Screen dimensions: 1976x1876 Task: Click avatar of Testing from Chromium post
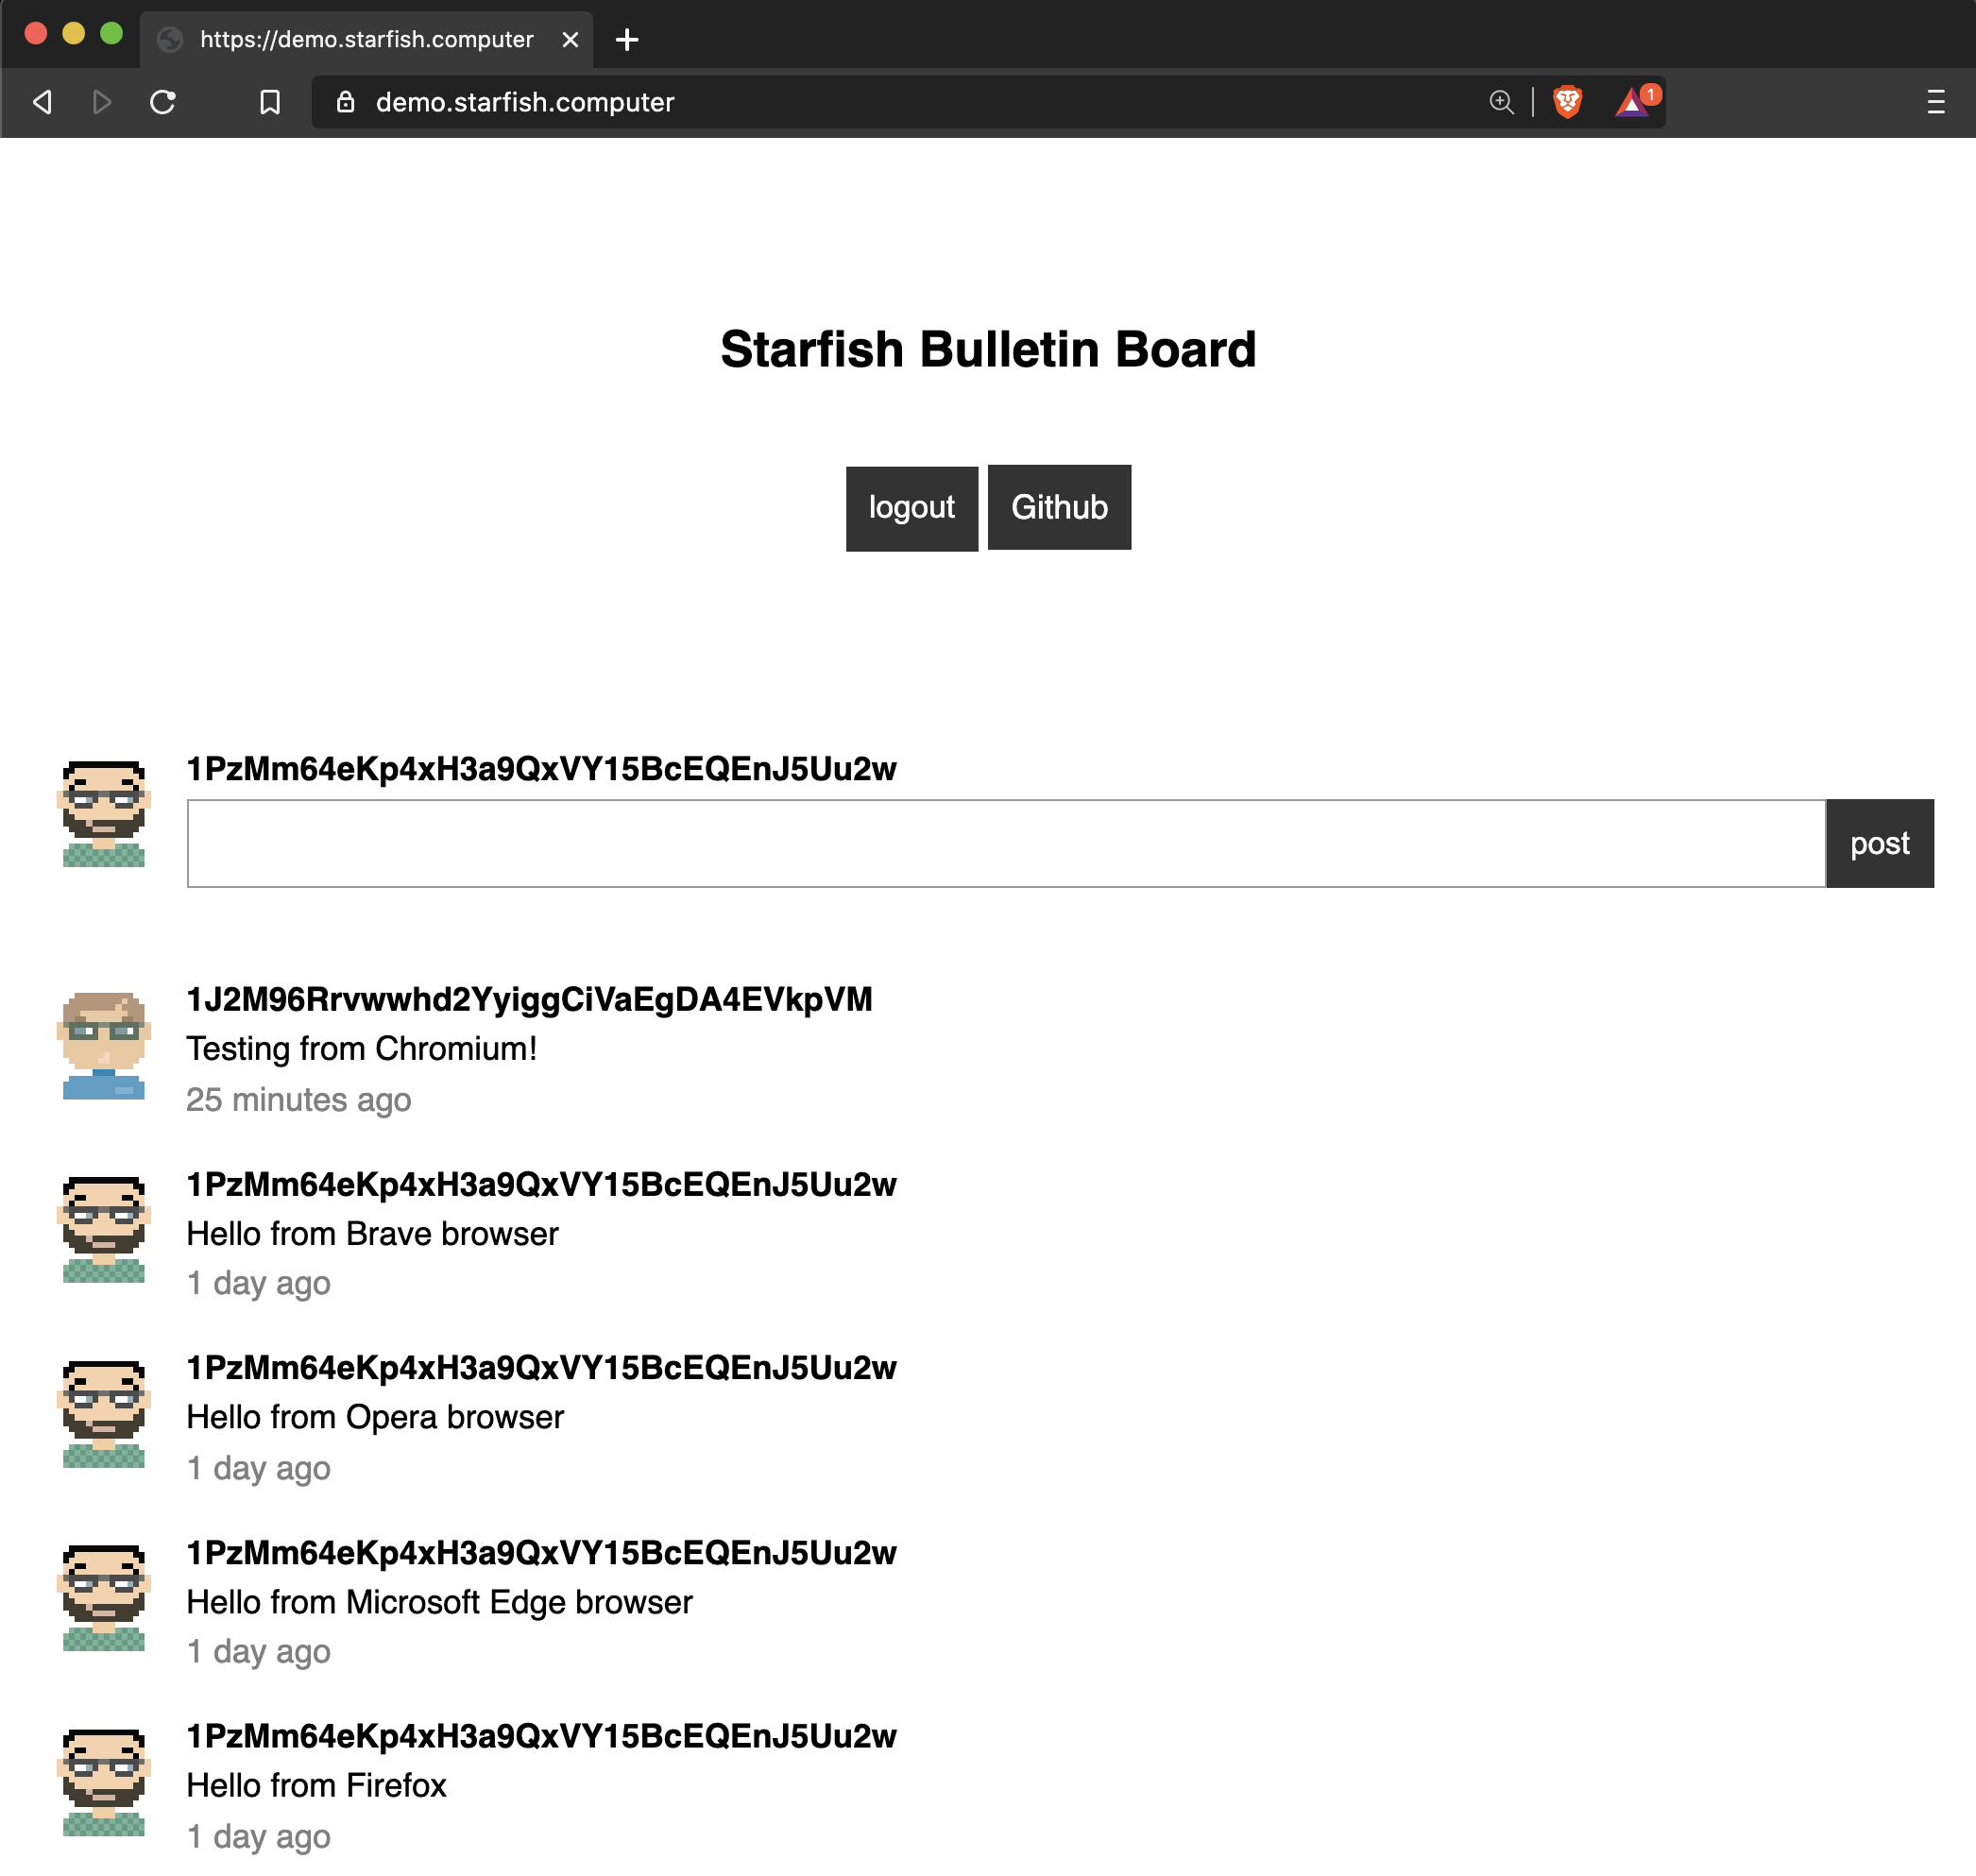click(x=104, y=1046)
